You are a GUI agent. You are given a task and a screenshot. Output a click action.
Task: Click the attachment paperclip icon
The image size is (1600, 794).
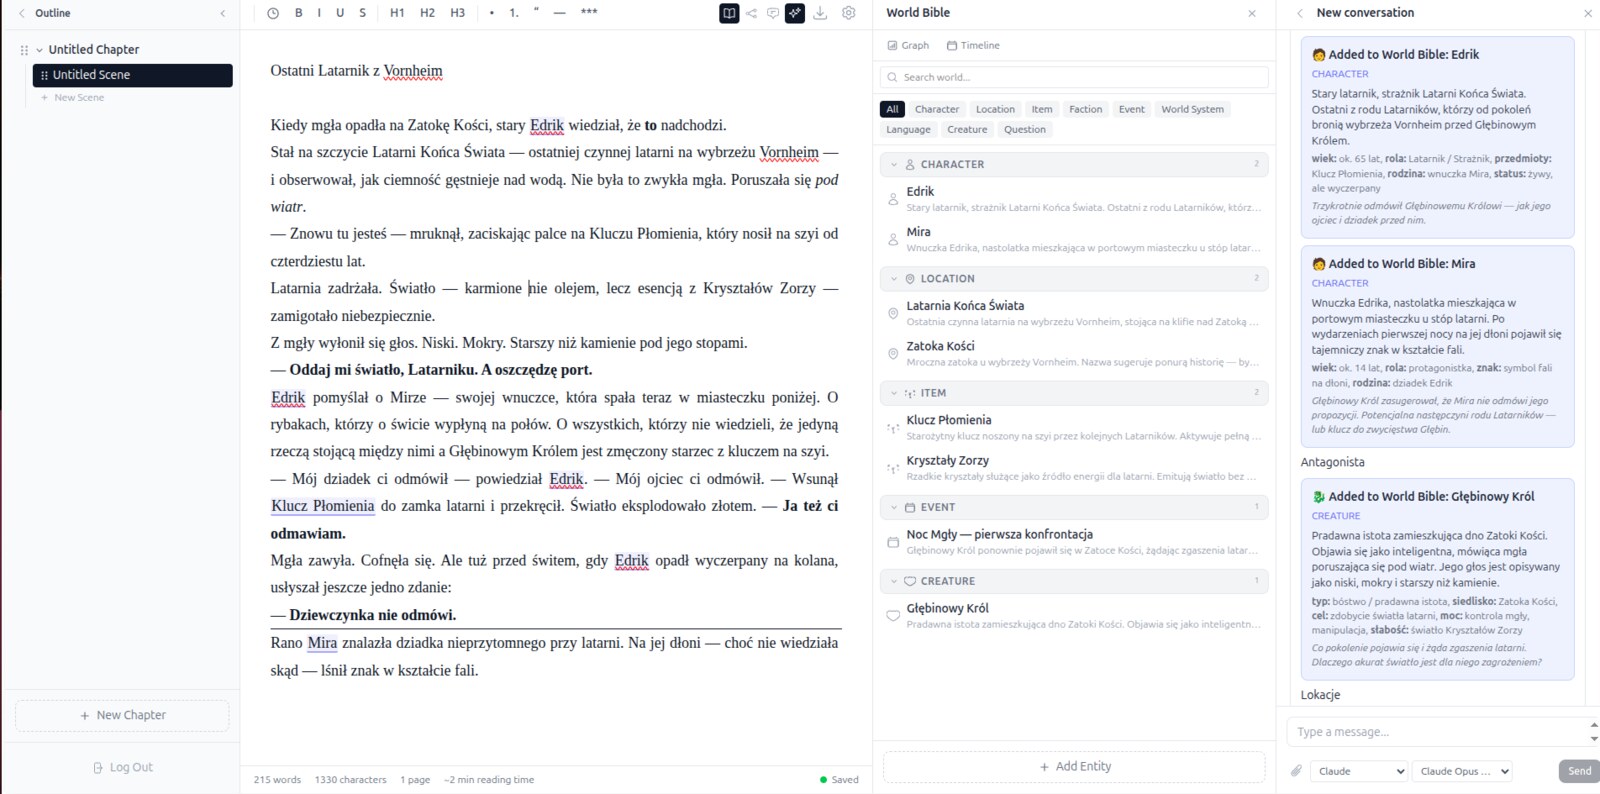[1296, 771]
